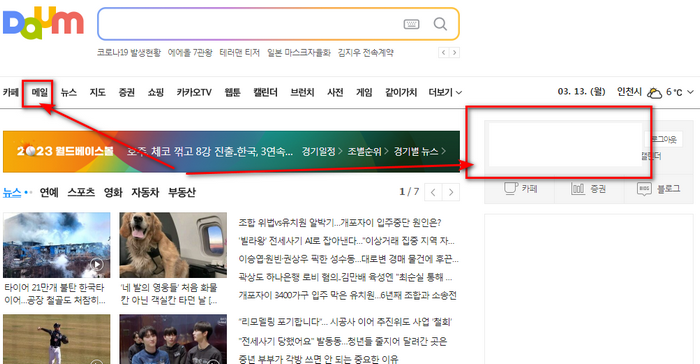
Task: Click the 로그아웃 button
Action: coord(664,139)
